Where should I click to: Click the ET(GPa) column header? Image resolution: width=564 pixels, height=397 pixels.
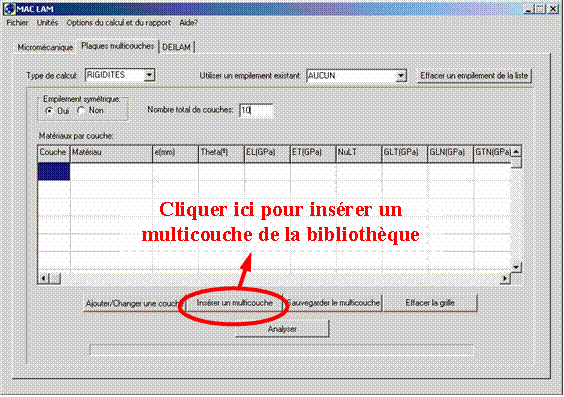pos(313,154)
